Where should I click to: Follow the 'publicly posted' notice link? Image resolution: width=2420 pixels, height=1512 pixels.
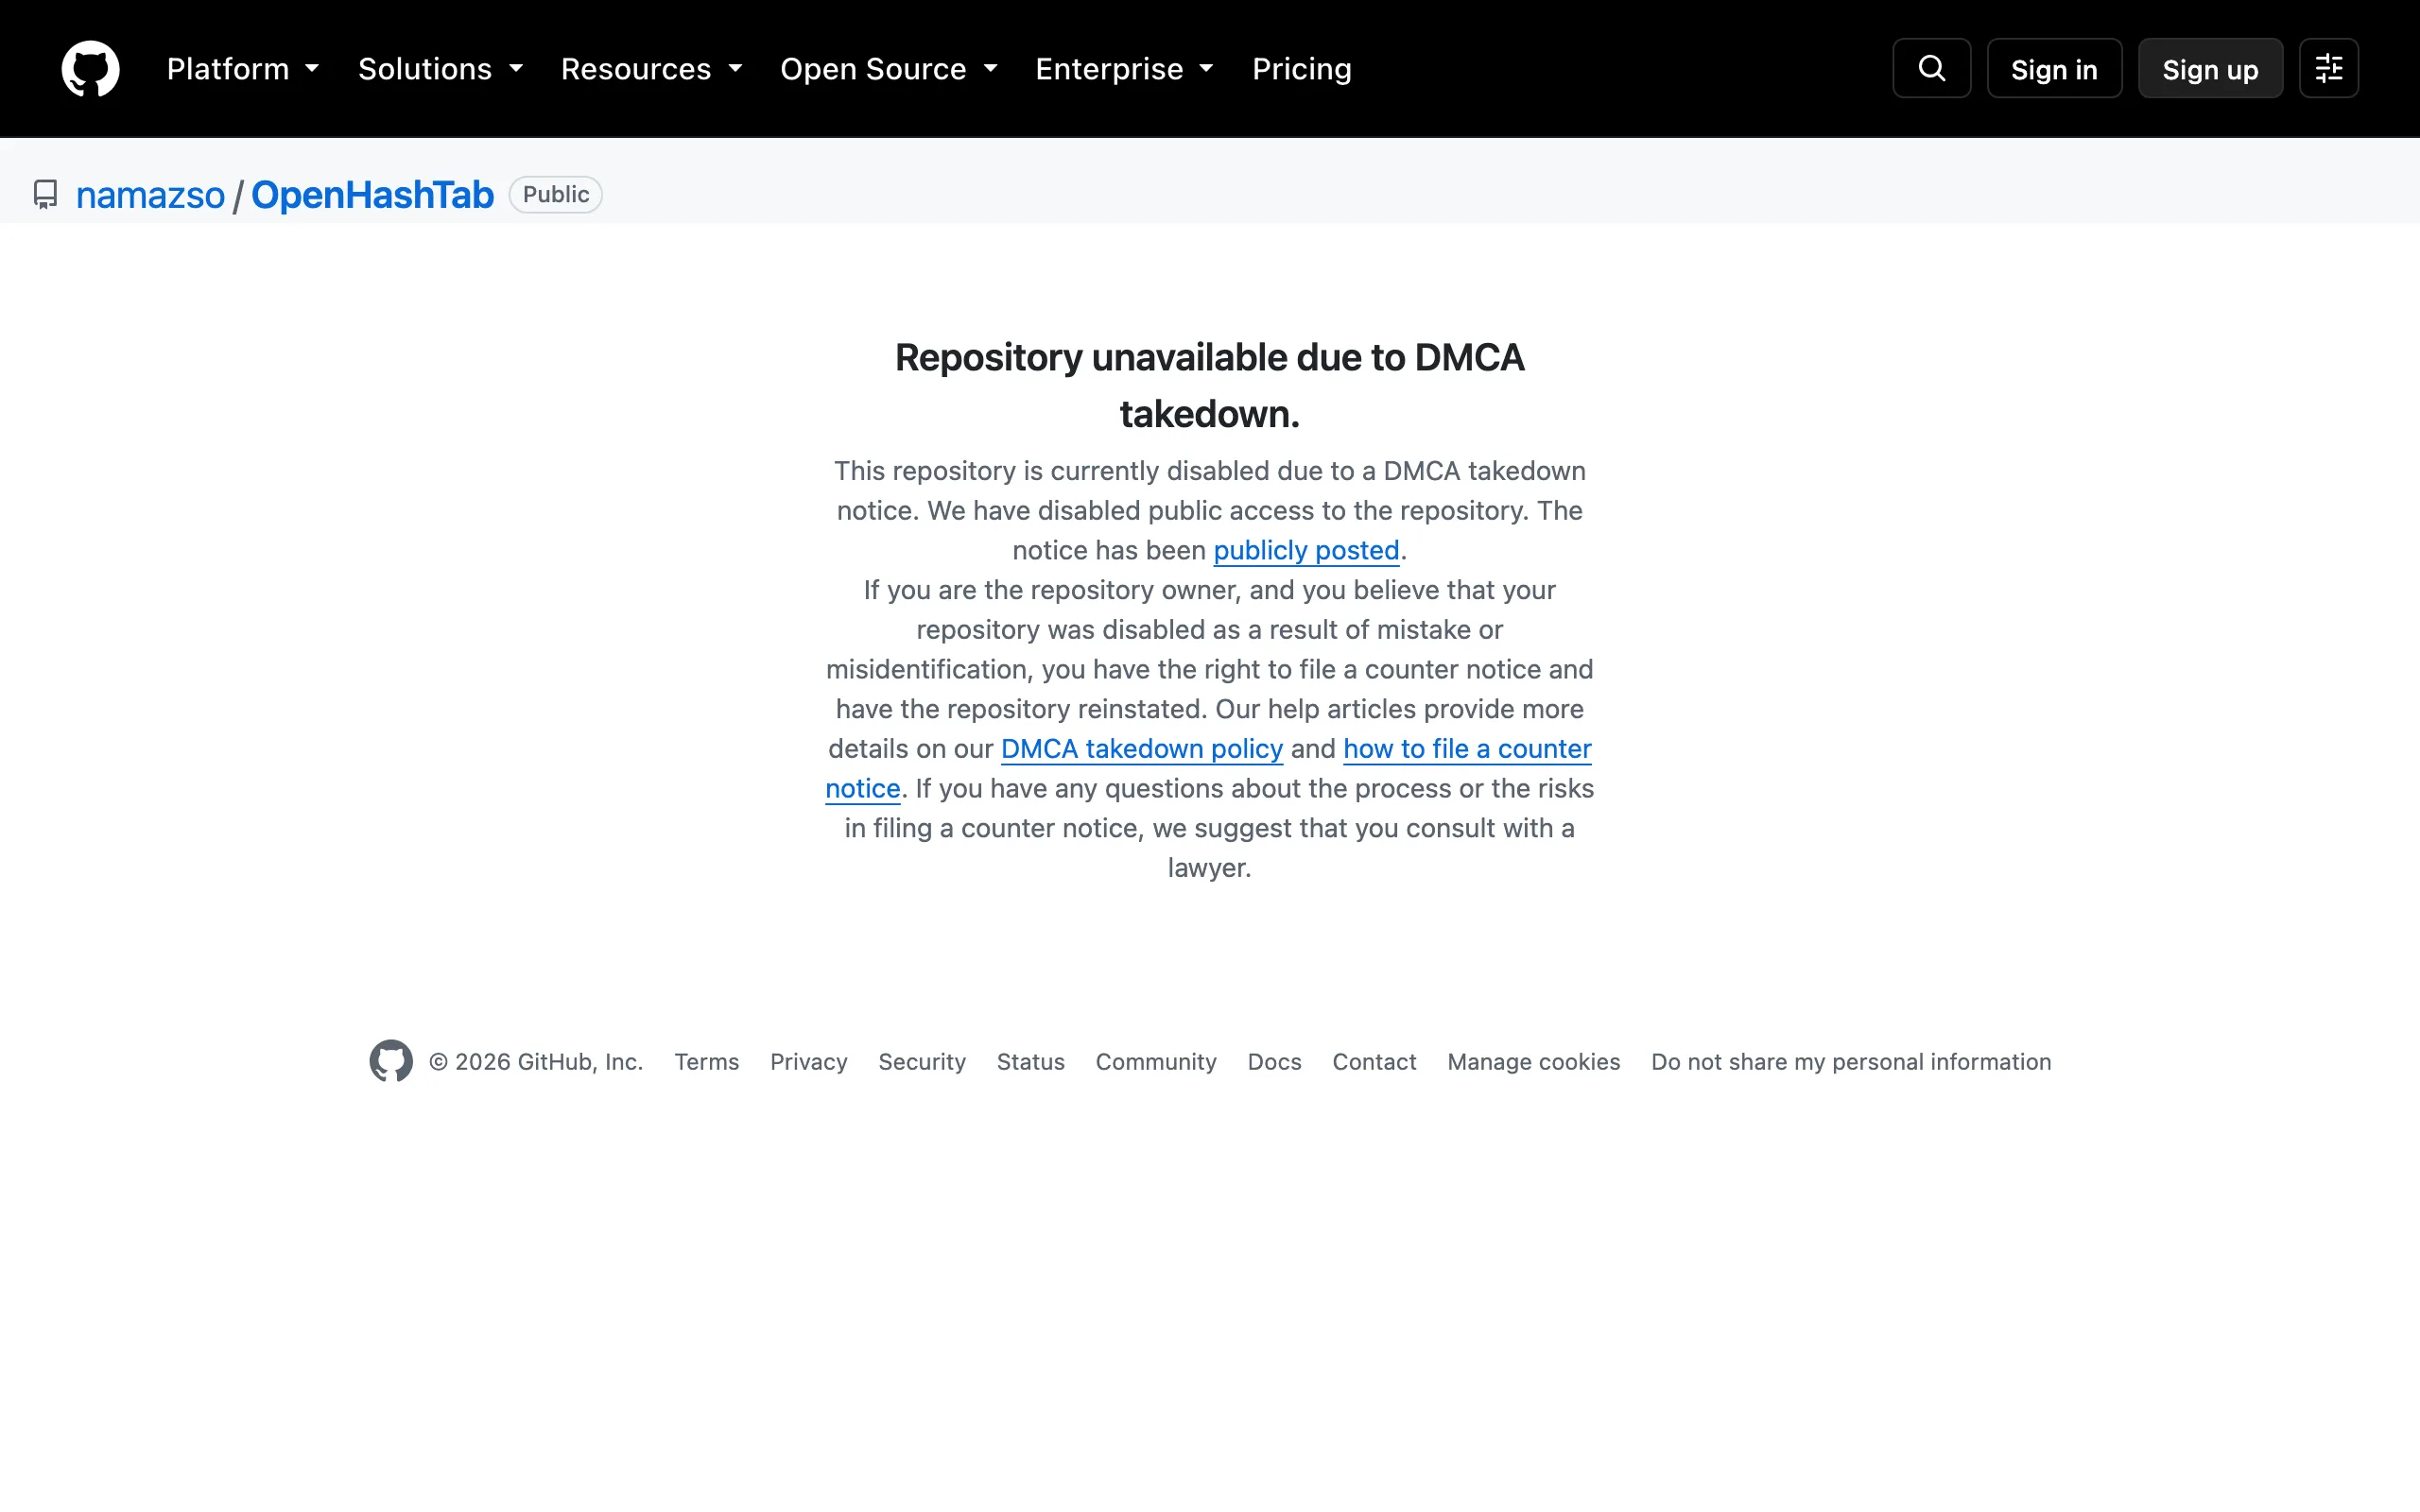click(x=1306, y=550)
